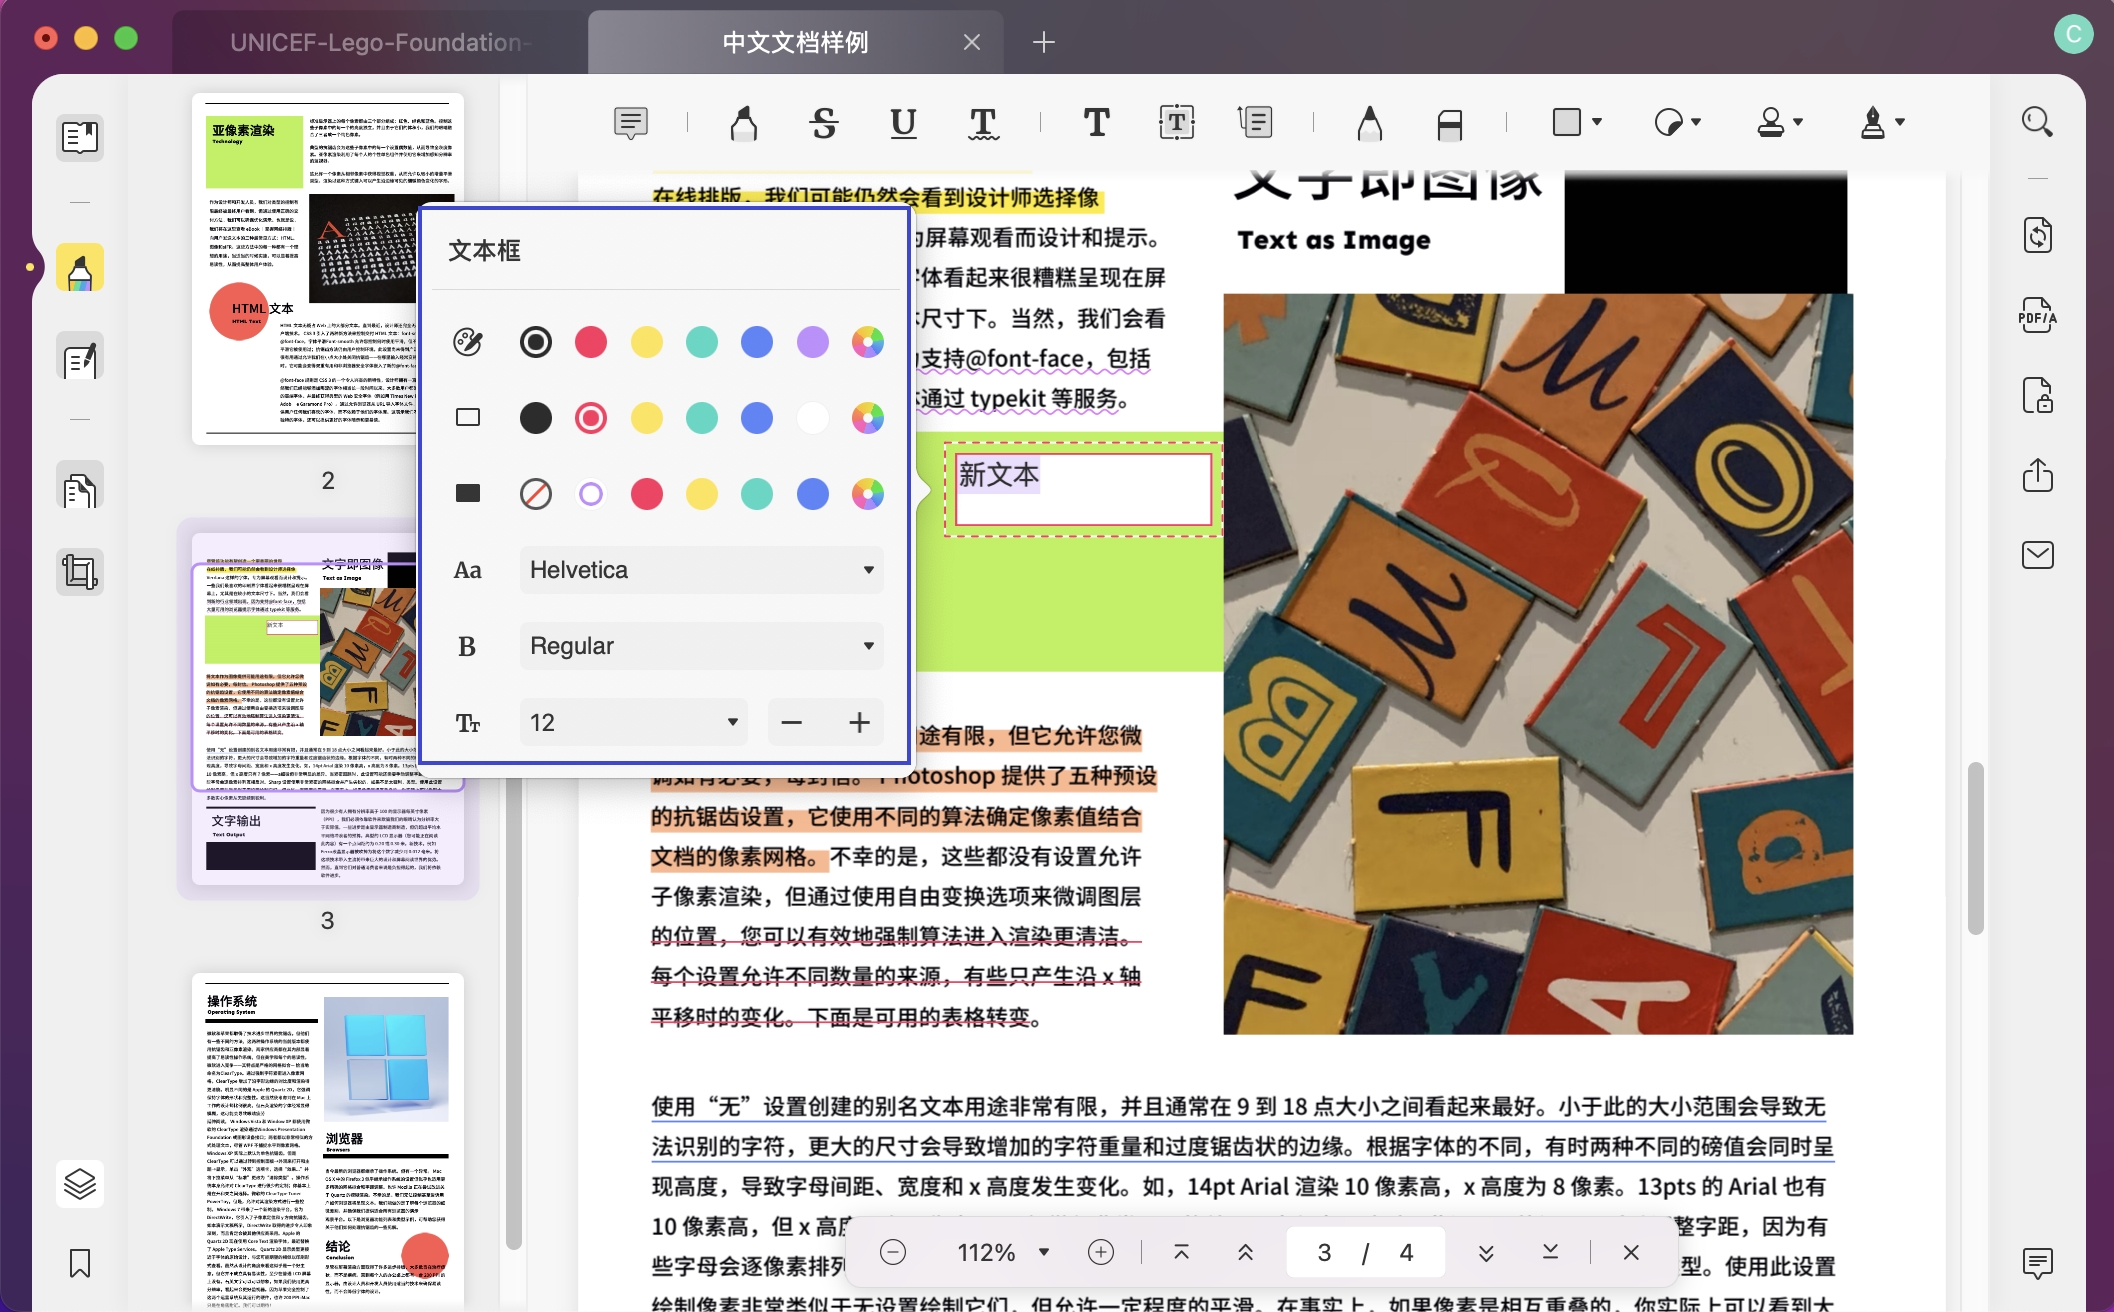
Task: Go to the first page
Action: (x=1181, y=1252)
